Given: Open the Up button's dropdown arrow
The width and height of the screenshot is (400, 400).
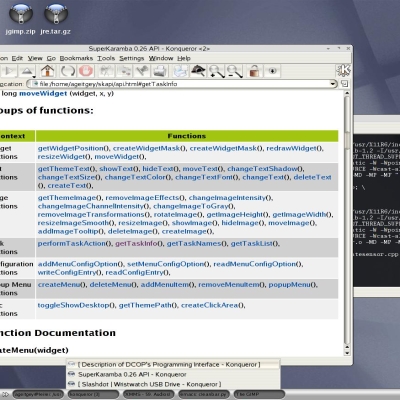Looking at the screenshot, I should tap(34, 77).
